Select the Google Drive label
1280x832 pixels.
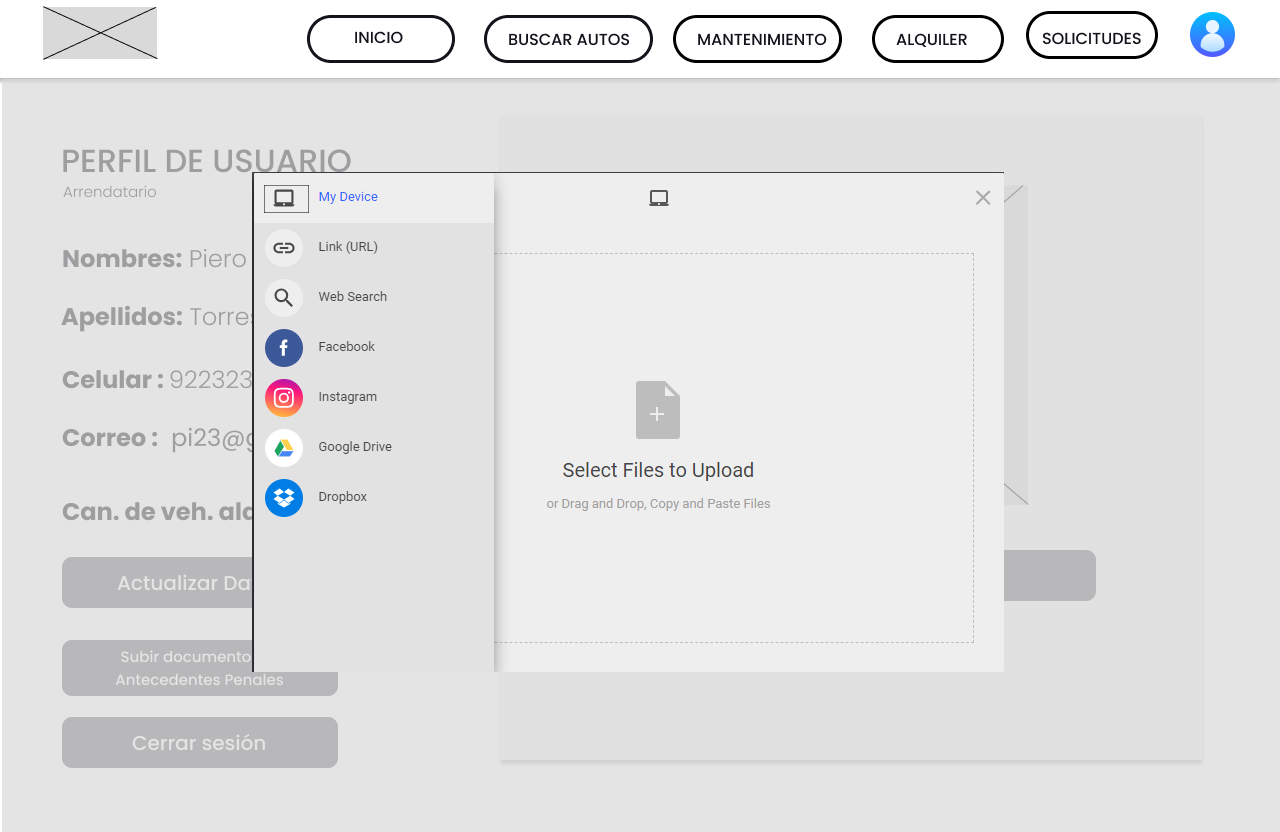(x=355, y=447)
